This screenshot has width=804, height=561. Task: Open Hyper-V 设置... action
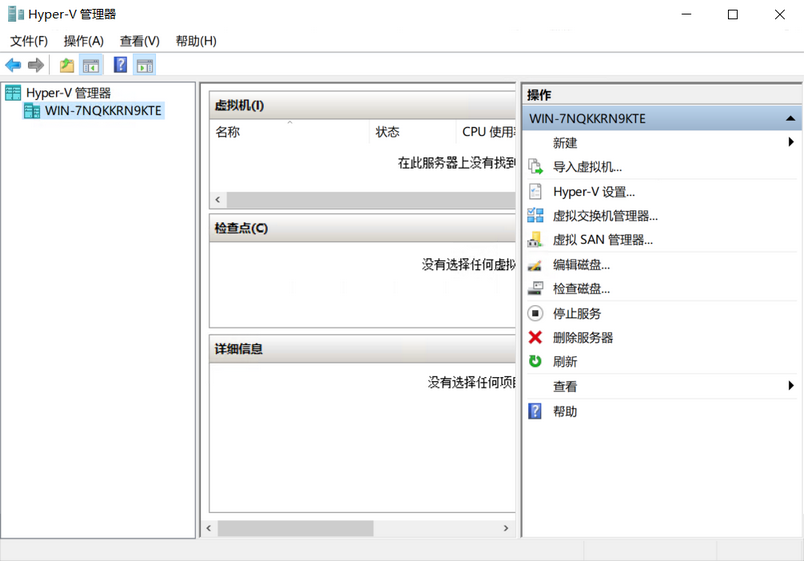click(x=594, y=192)
